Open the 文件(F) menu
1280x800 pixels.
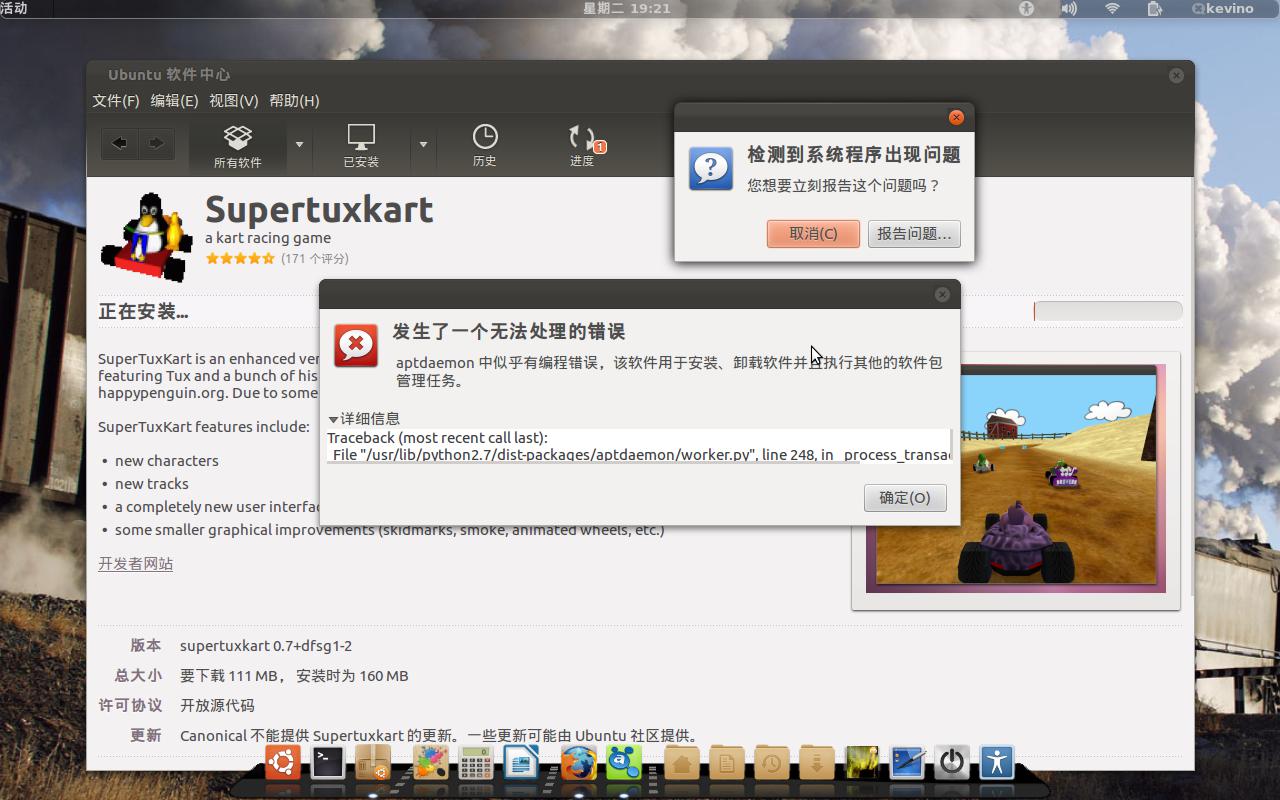(116, 100)
